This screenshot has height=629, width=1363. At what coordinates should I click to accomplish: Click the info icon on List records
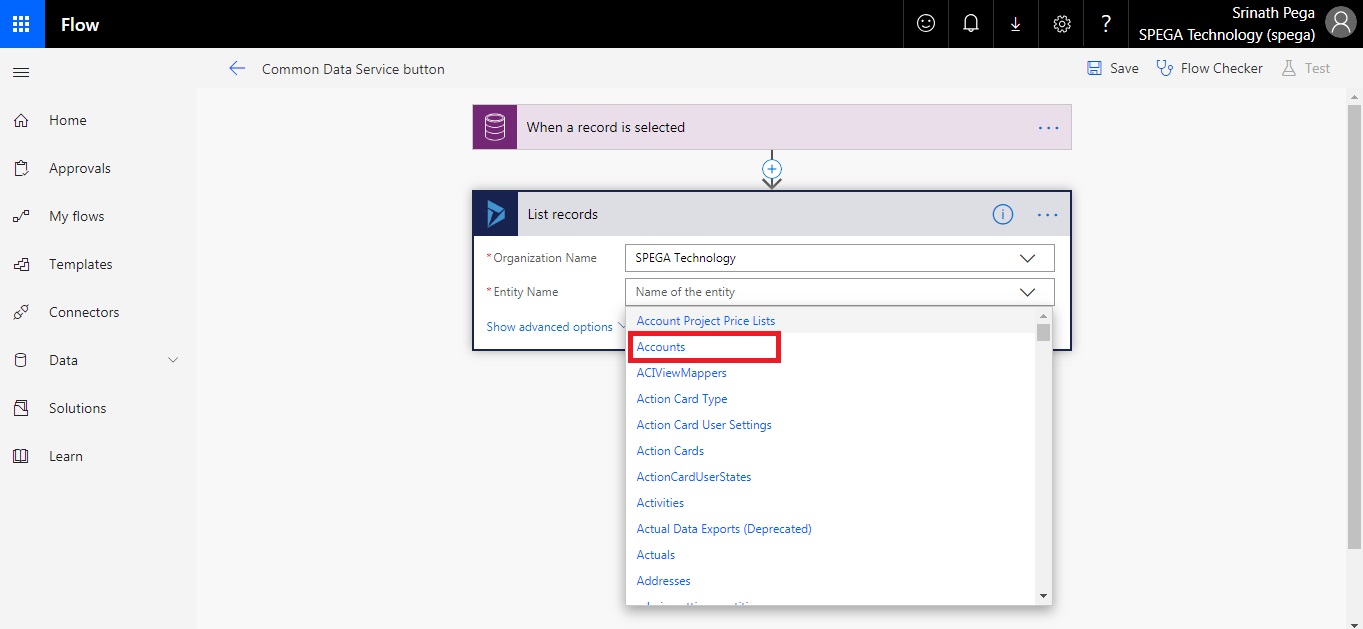point(1002,214)
